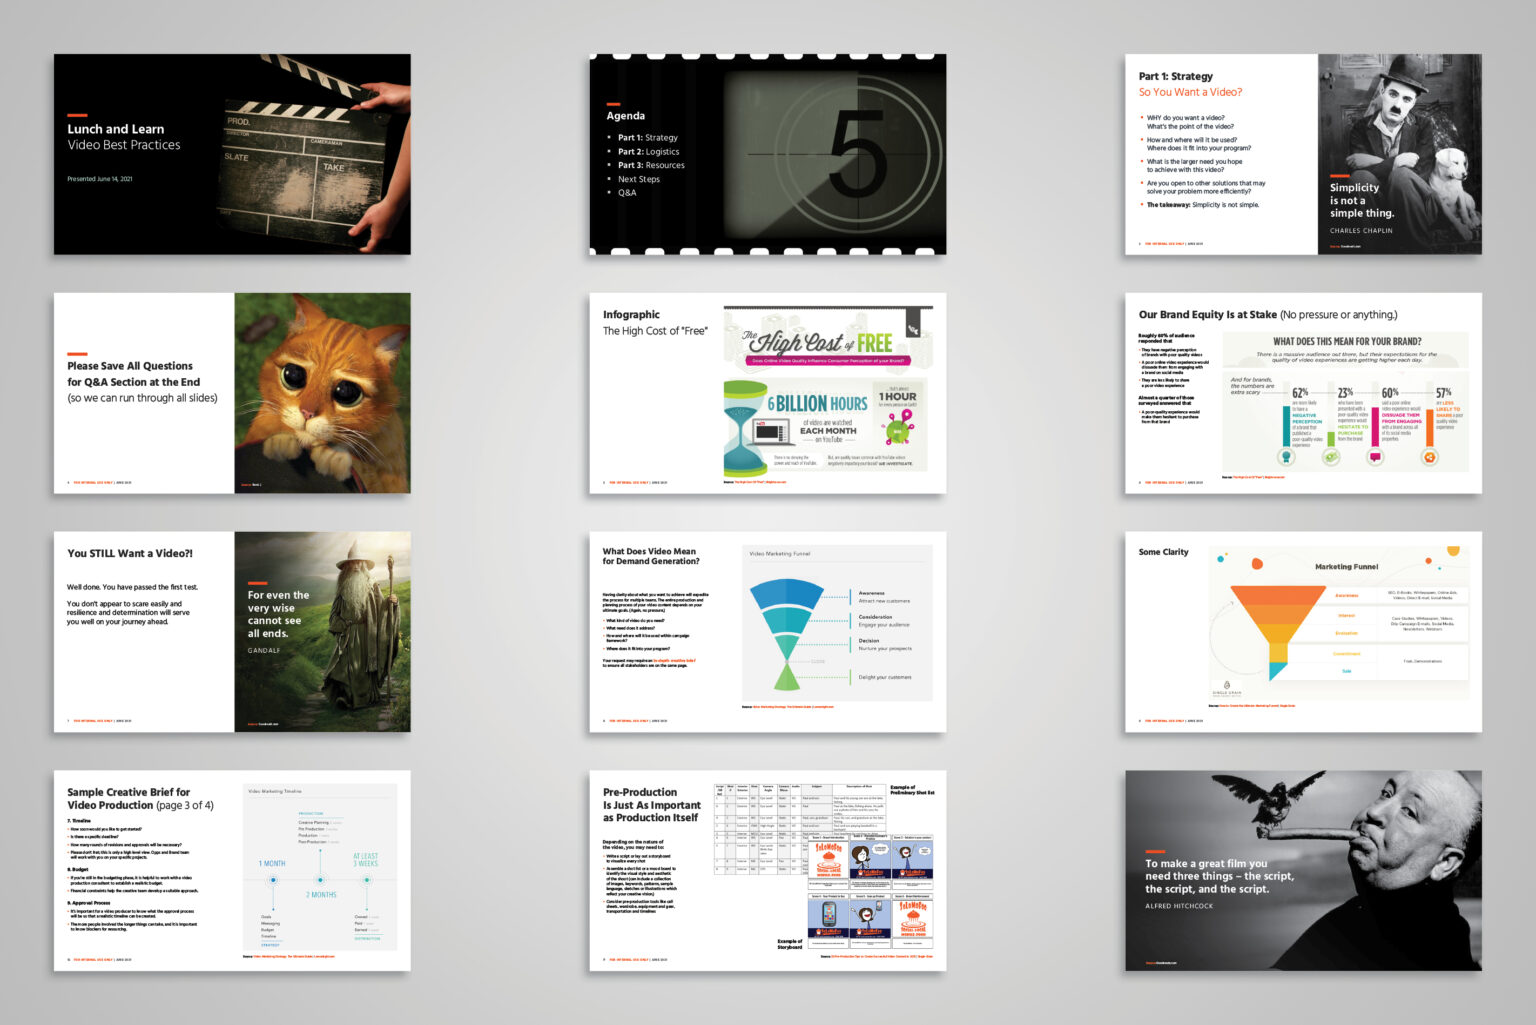Click the orange cat picture
The height and width of the screenshot is (1025, 1536).
point(322,393)
